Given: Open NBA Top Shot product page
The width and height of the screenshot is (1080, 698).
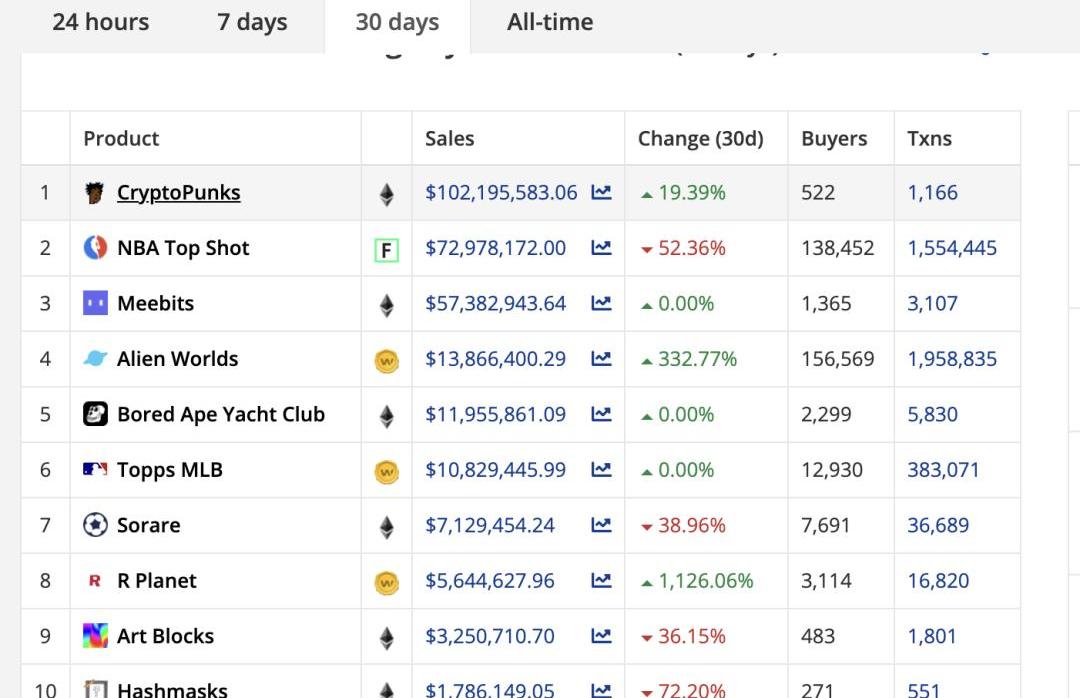Looking at the screenshot, I should pyautogui.click(x=183, y=247).
